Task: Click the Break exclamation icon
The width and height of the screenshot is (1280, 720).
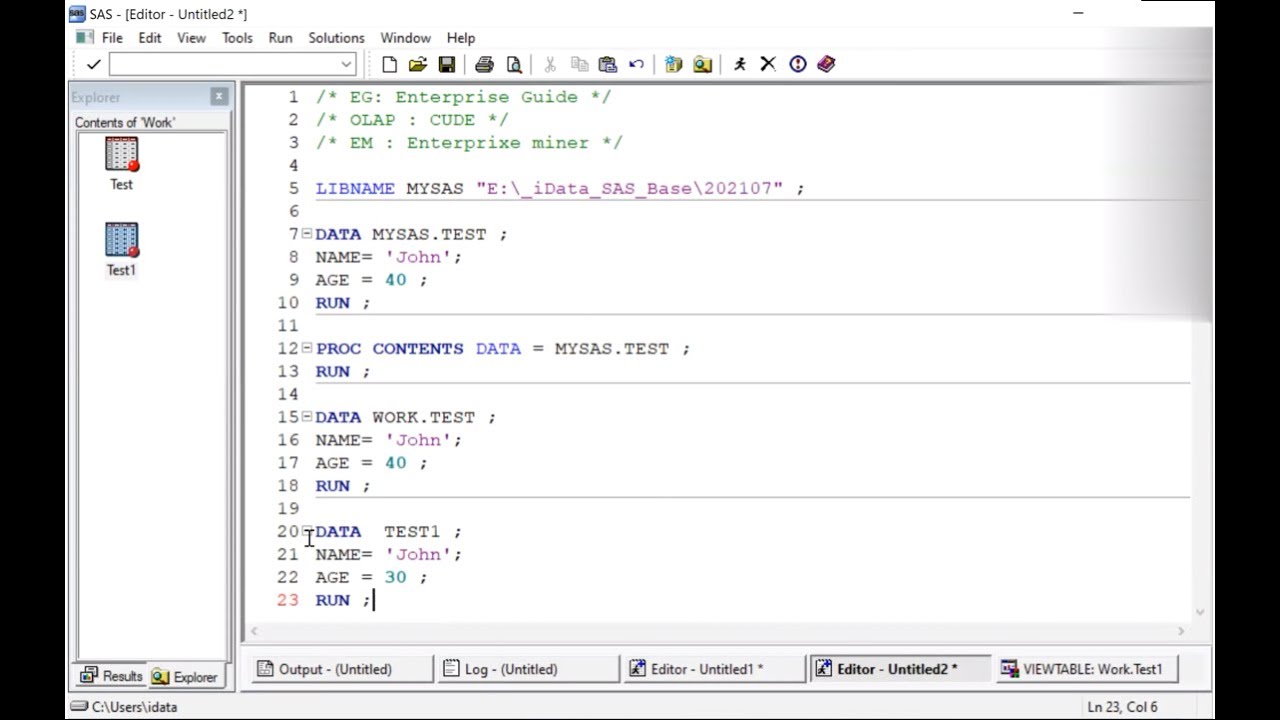Action: [798, 64]
